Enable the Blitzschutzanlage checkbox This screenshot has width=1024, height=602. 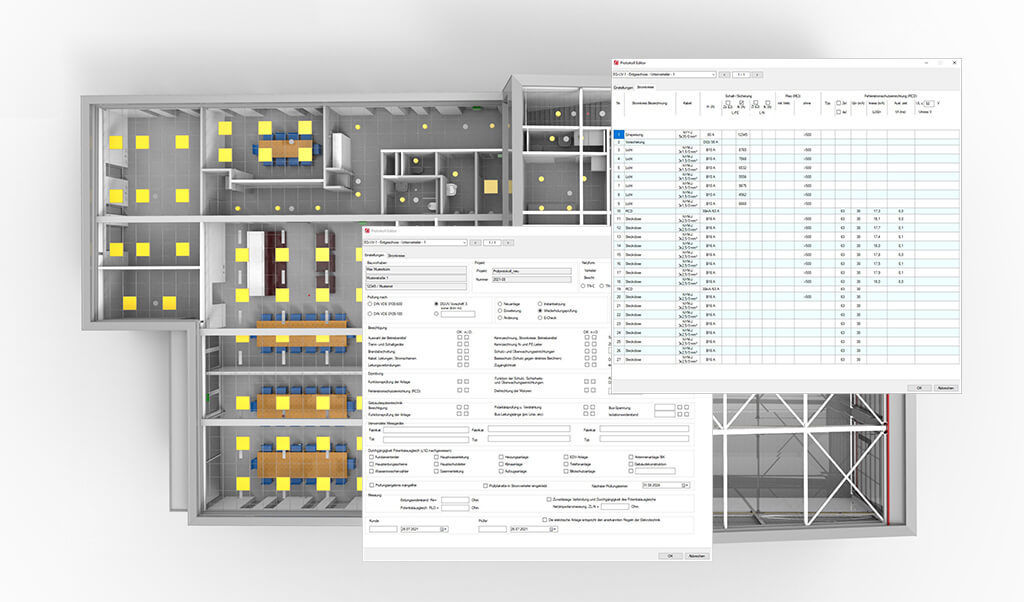click(565, 472)
